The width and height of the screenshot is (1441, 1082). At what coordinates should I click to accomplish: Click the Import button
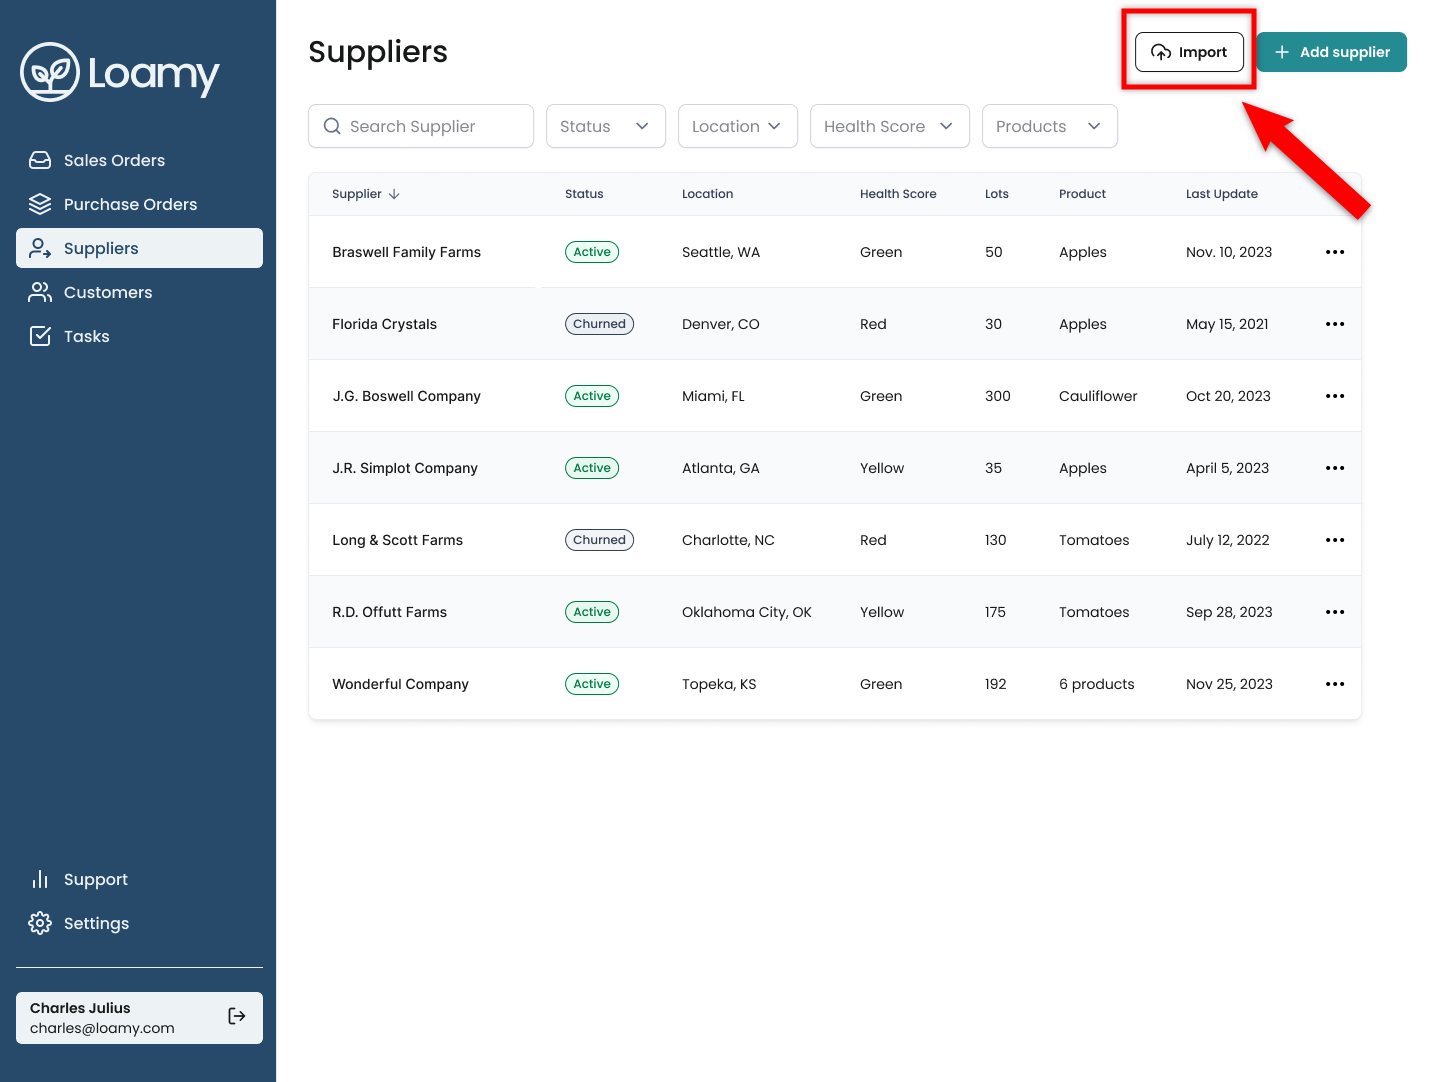pos(1189,52)
